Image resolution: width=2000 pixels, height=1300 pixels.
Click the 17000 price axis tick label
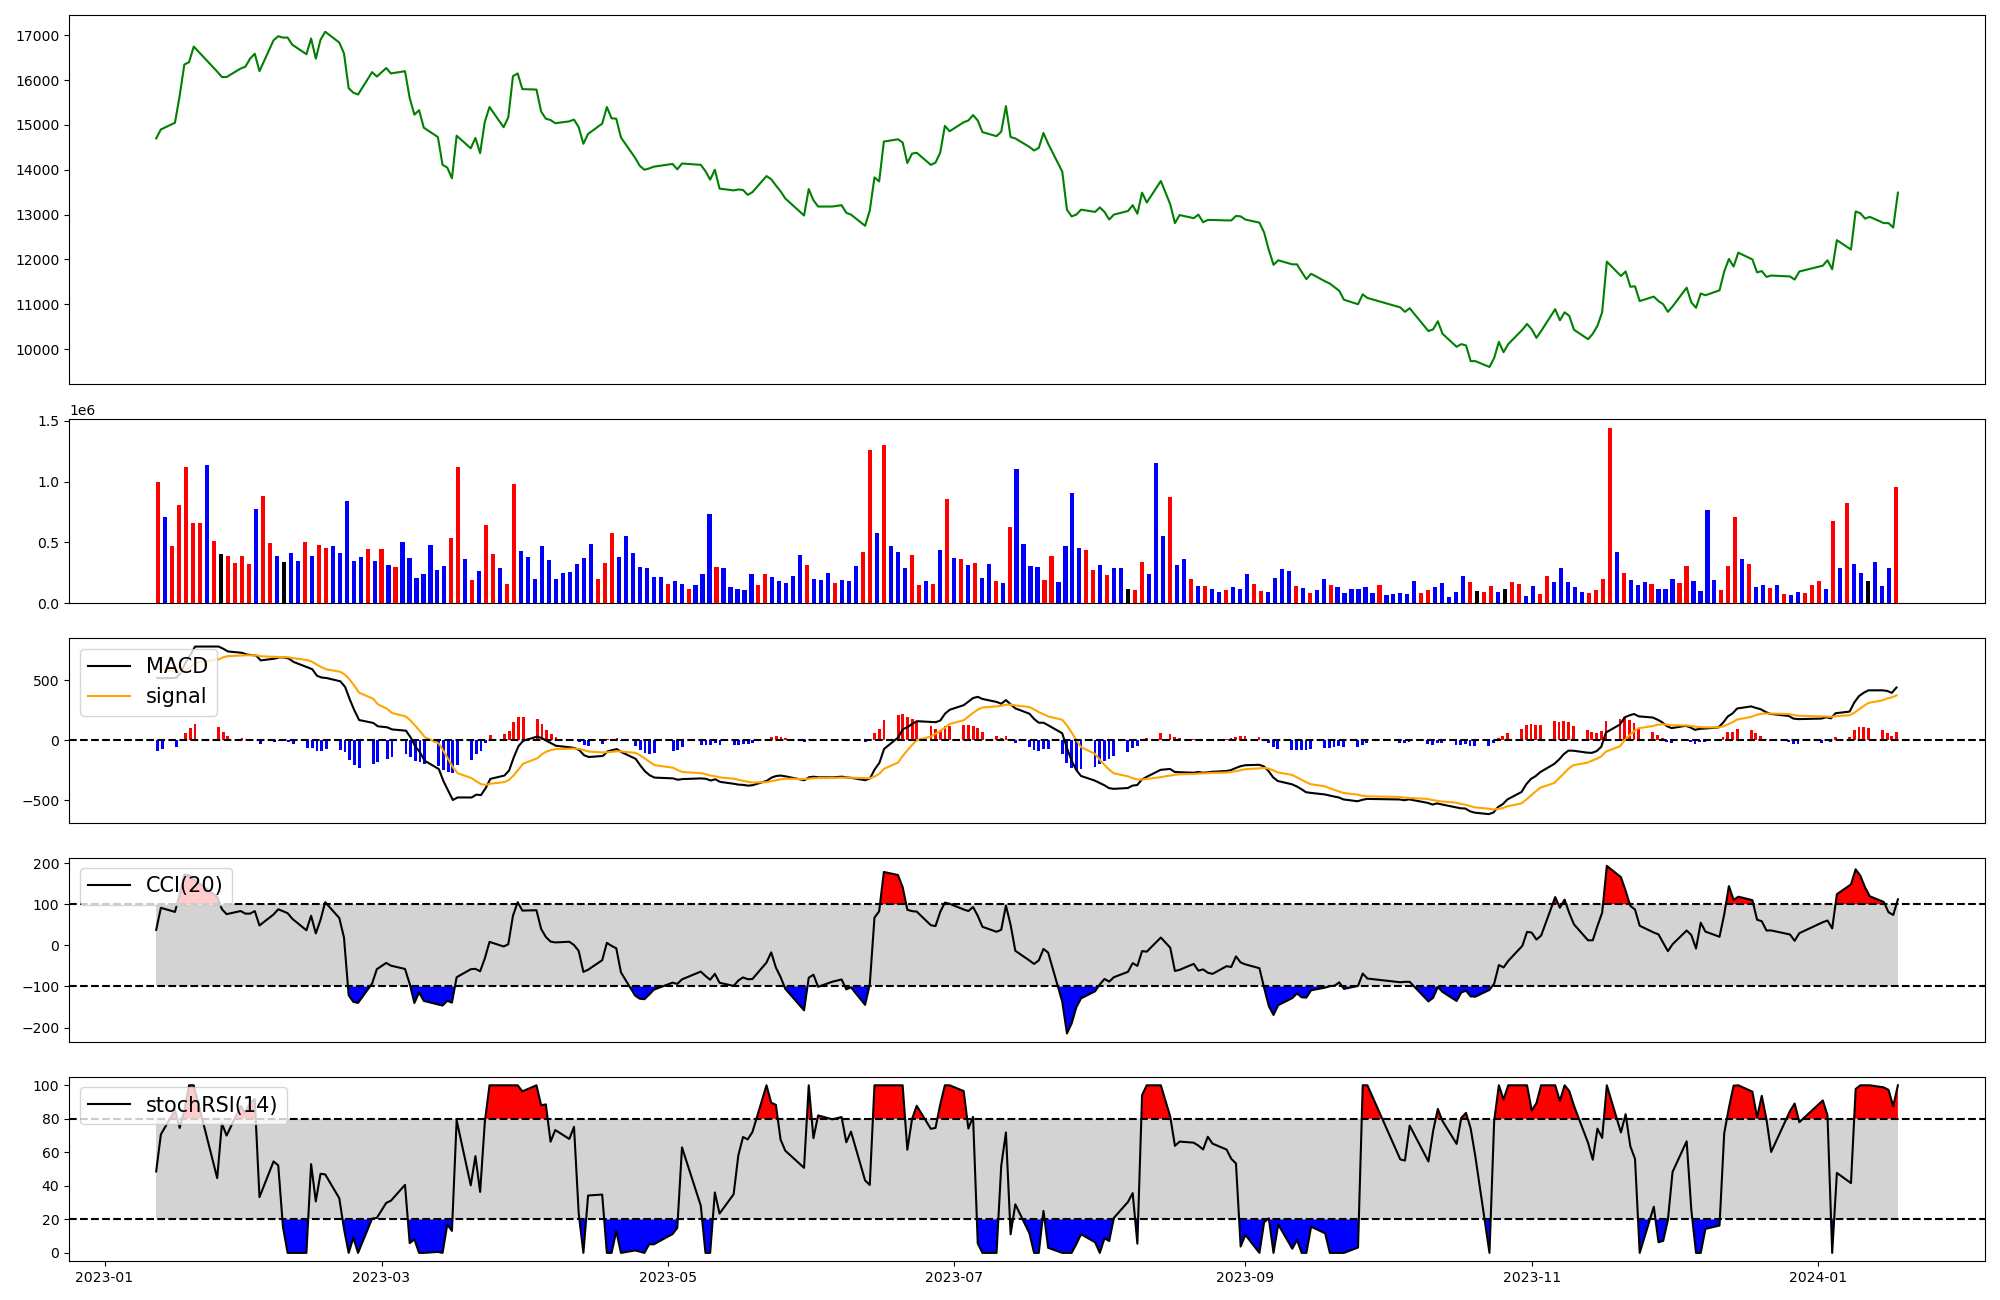38,36
